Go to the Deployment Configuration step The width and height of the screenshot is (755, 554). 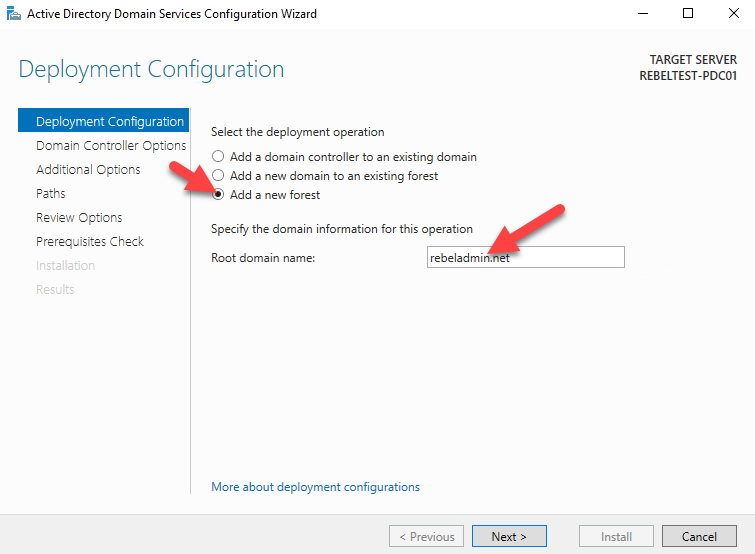109,122
